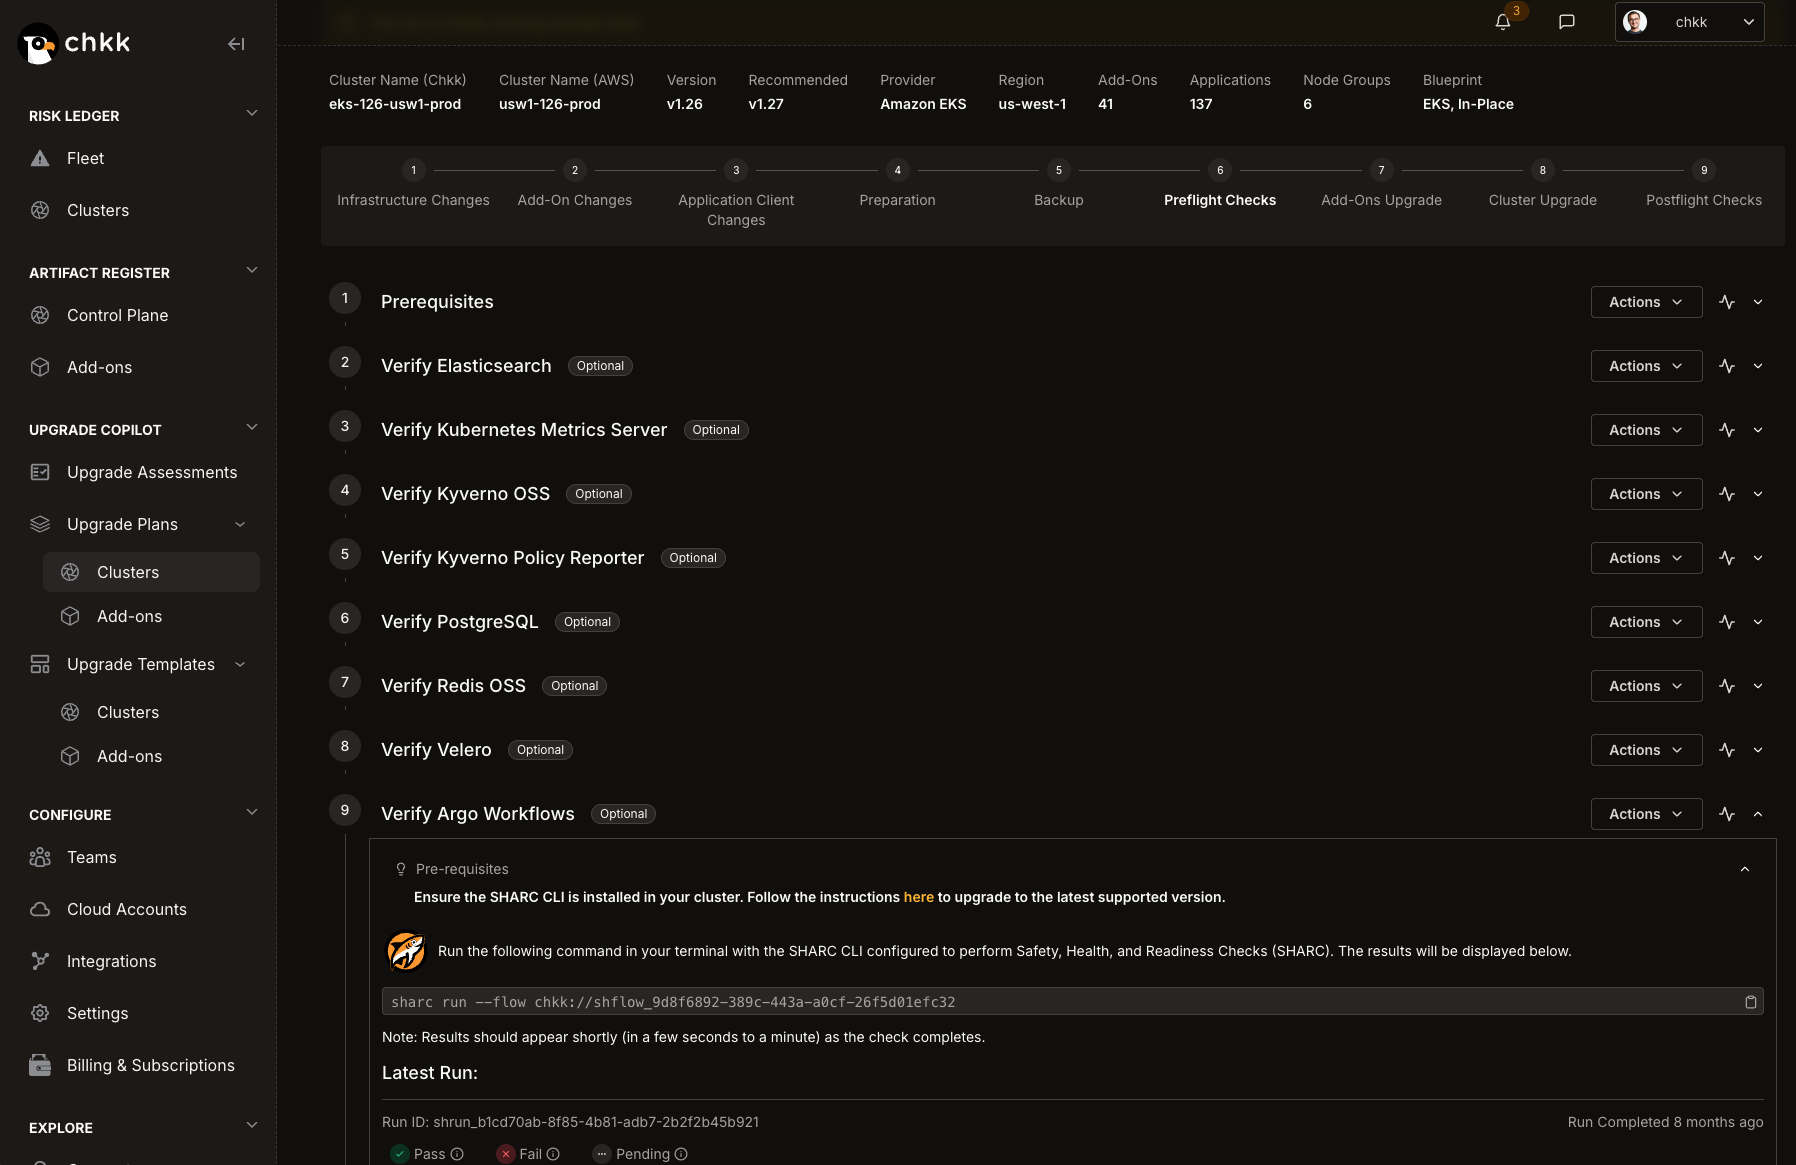The width and height of the screenshot is (1796, 1165).
Task: Open activity icon for Verify Velero
Action: point(1727,750)
